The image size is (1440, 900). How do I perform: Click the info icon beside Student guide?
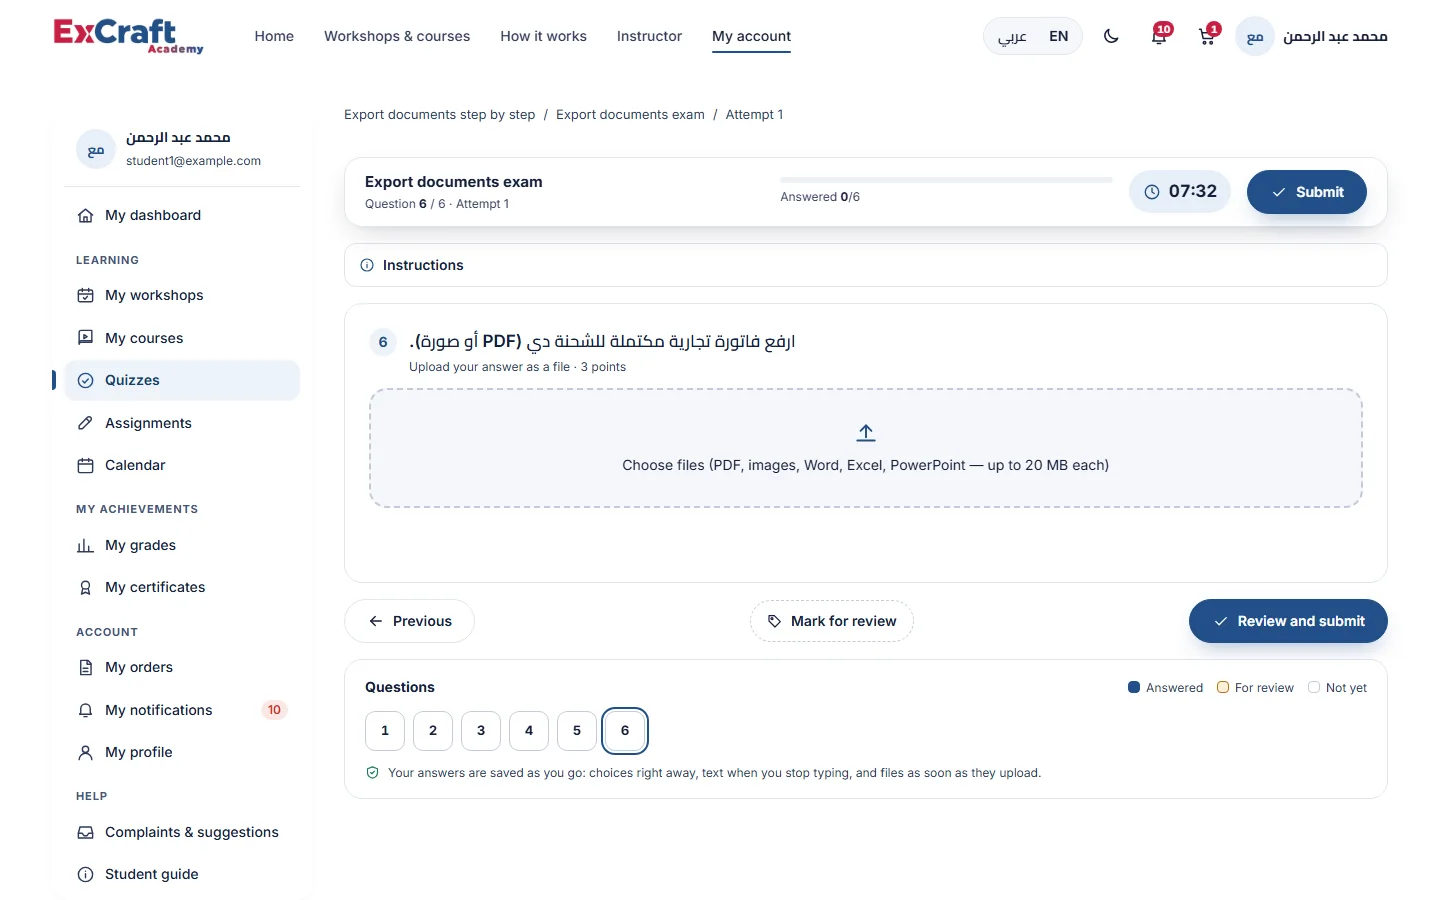86,874
